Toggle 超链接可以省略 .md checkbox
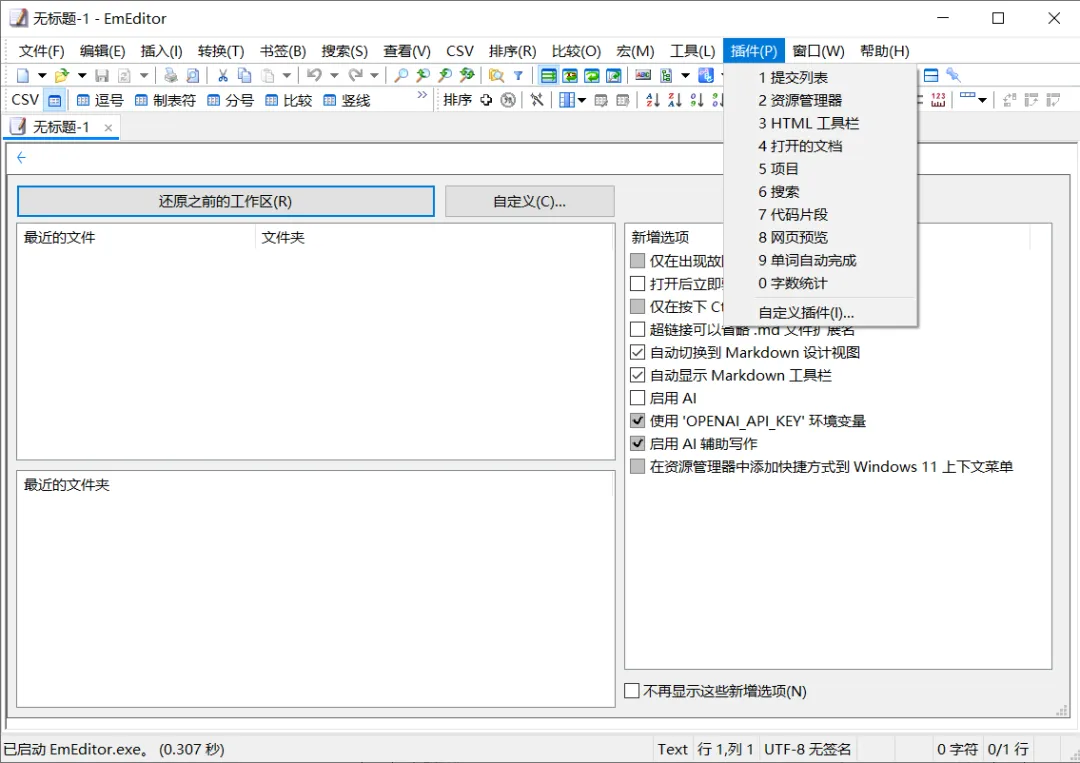Image resolution: width=1080 pixels, height=763 pixels. coord(637,329)
